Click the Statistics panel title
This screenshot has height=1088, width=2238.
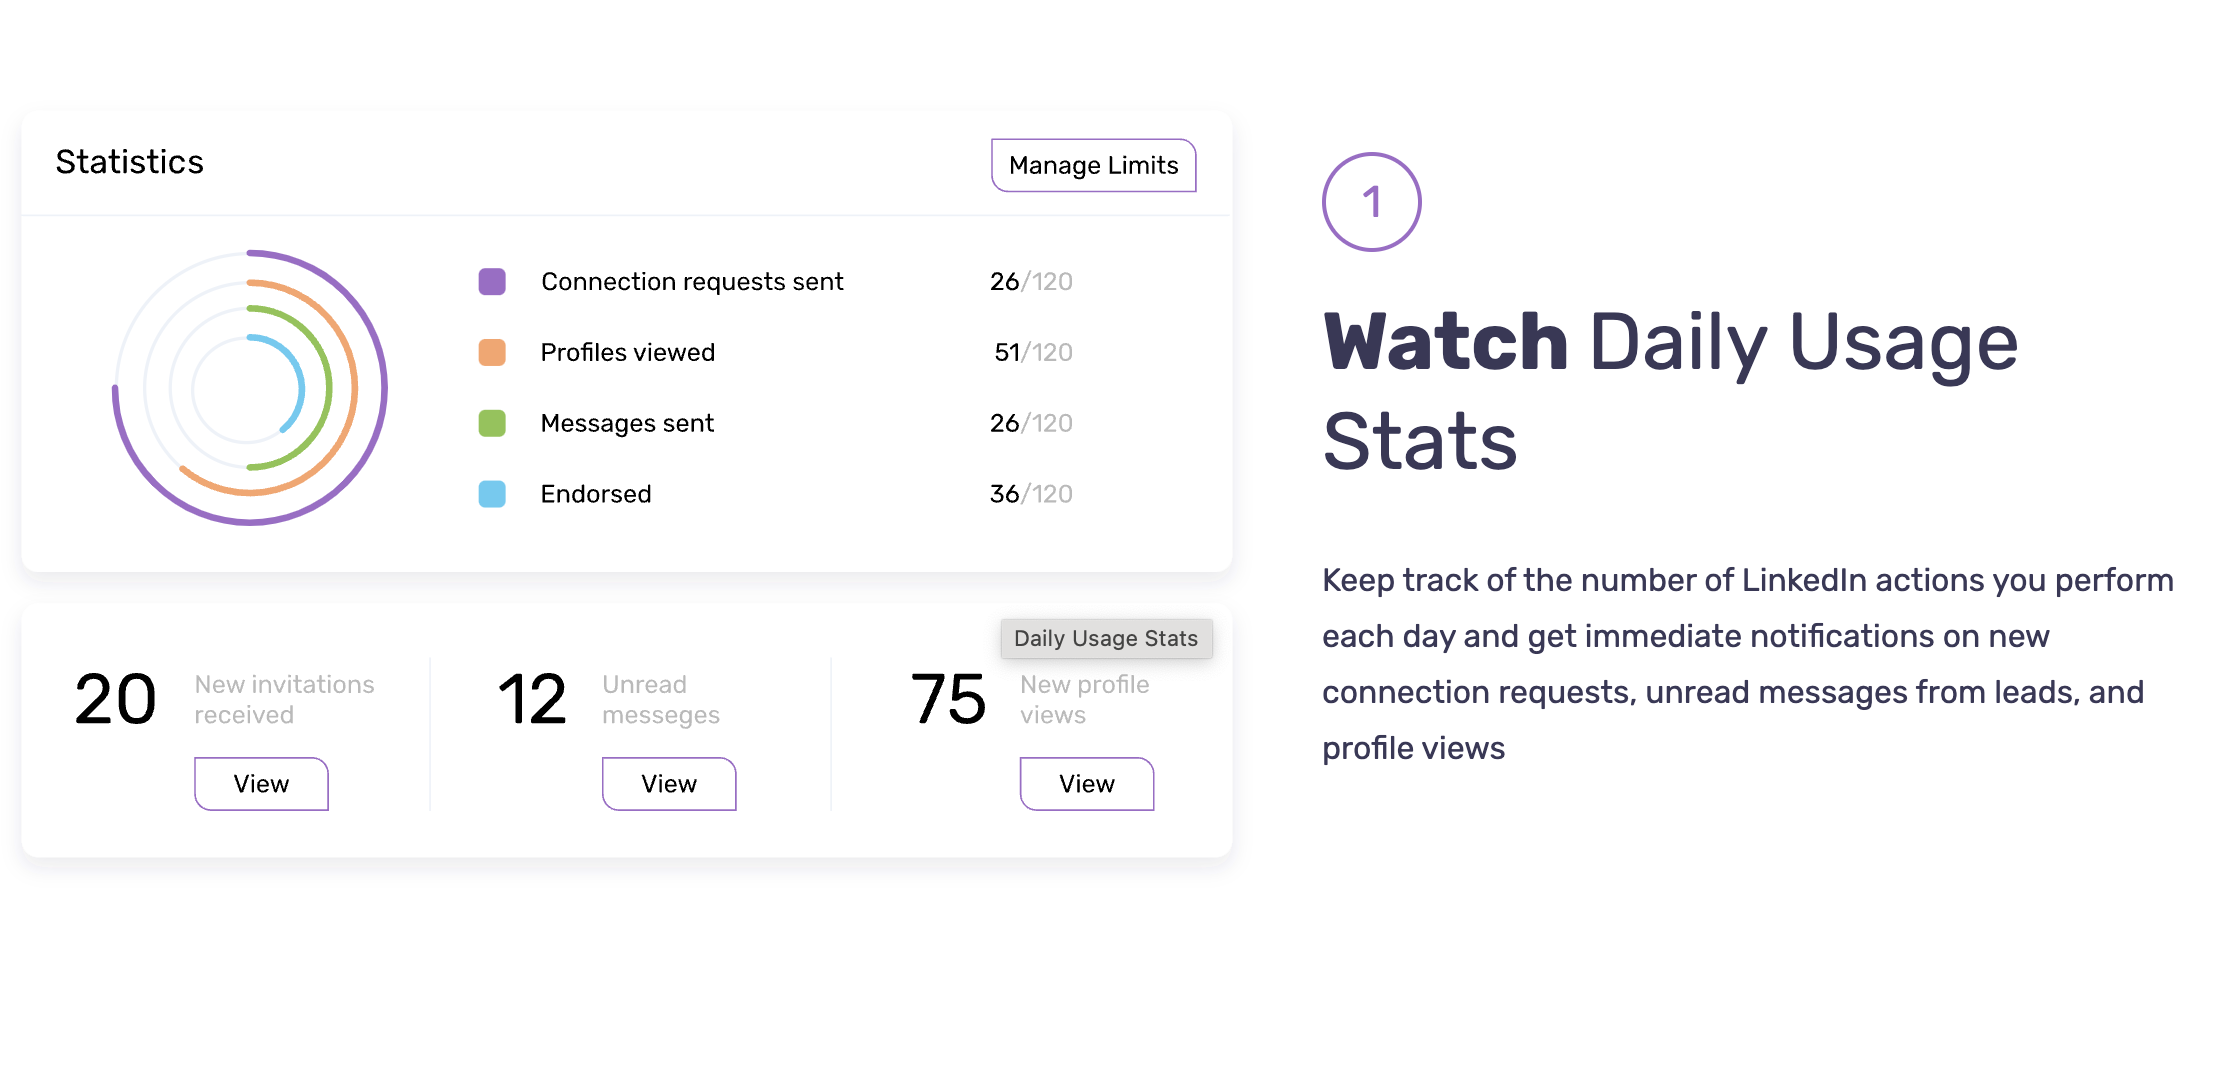tap(130, 162)
